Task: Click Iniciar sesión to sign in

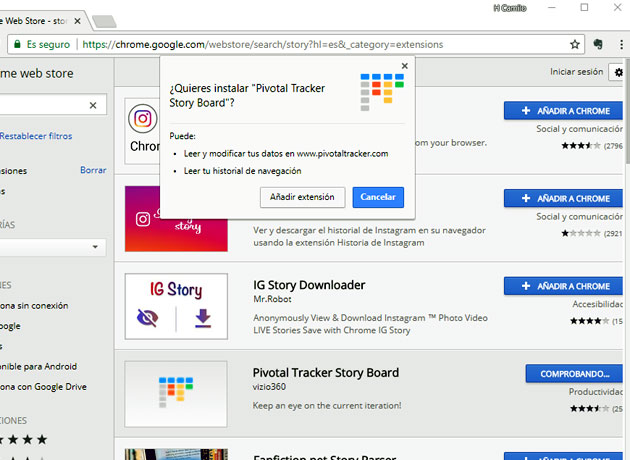Action: coord(576,72)
